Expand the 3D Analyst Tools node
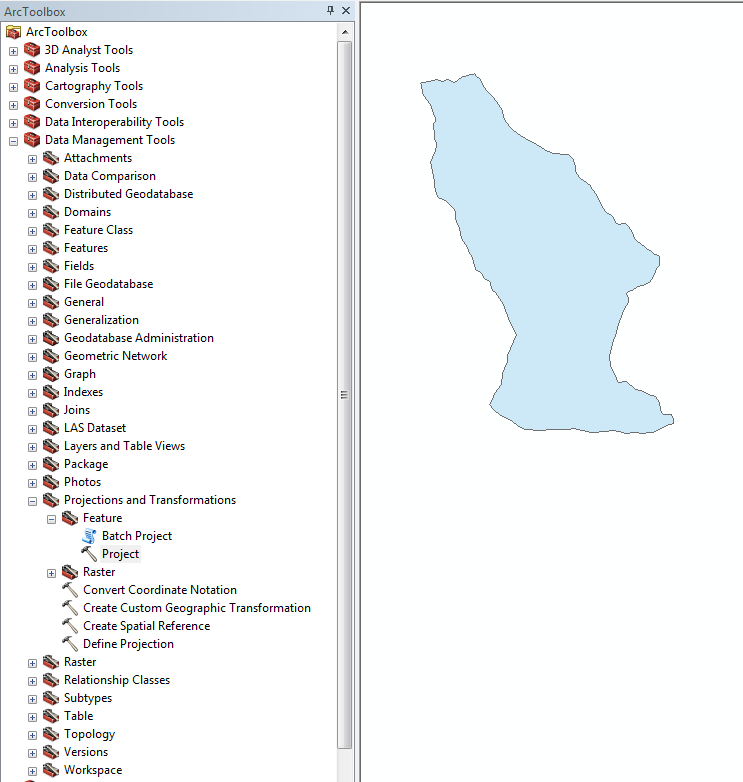This screenshot has height=782, width=743. coord(13,51)
